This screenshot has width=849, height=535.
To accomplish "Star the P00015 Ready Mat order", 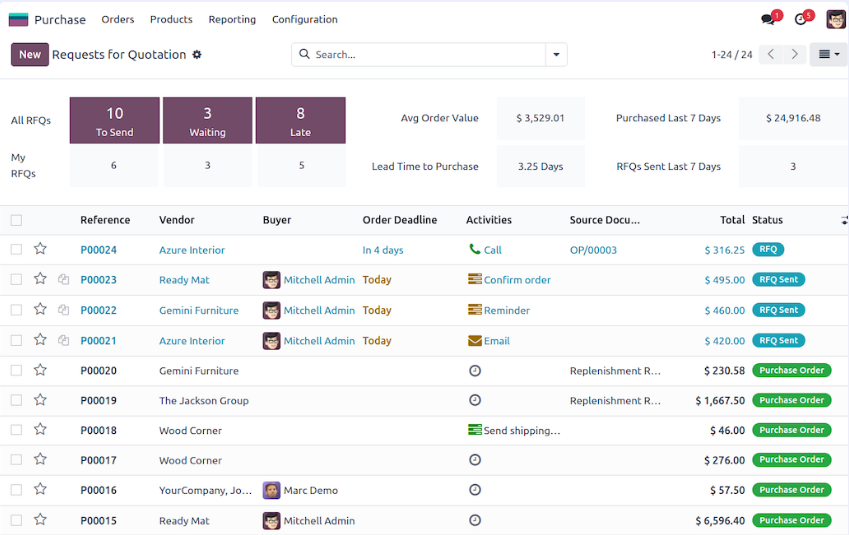I will pyautogui.click(x=40, y=520).
